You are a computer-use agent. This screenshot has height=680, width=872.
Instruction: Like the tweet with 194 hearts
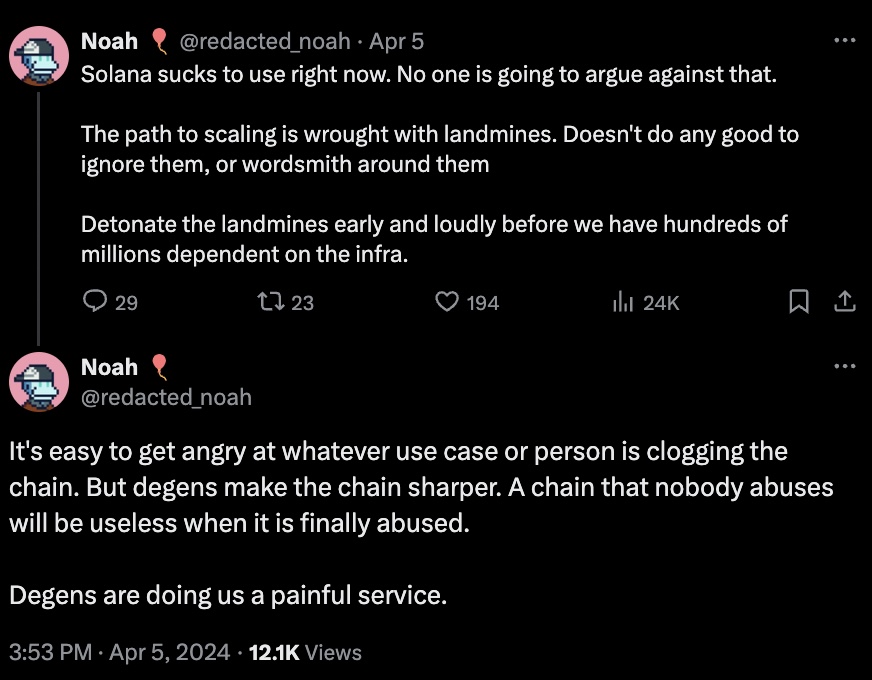pos(447,302)
